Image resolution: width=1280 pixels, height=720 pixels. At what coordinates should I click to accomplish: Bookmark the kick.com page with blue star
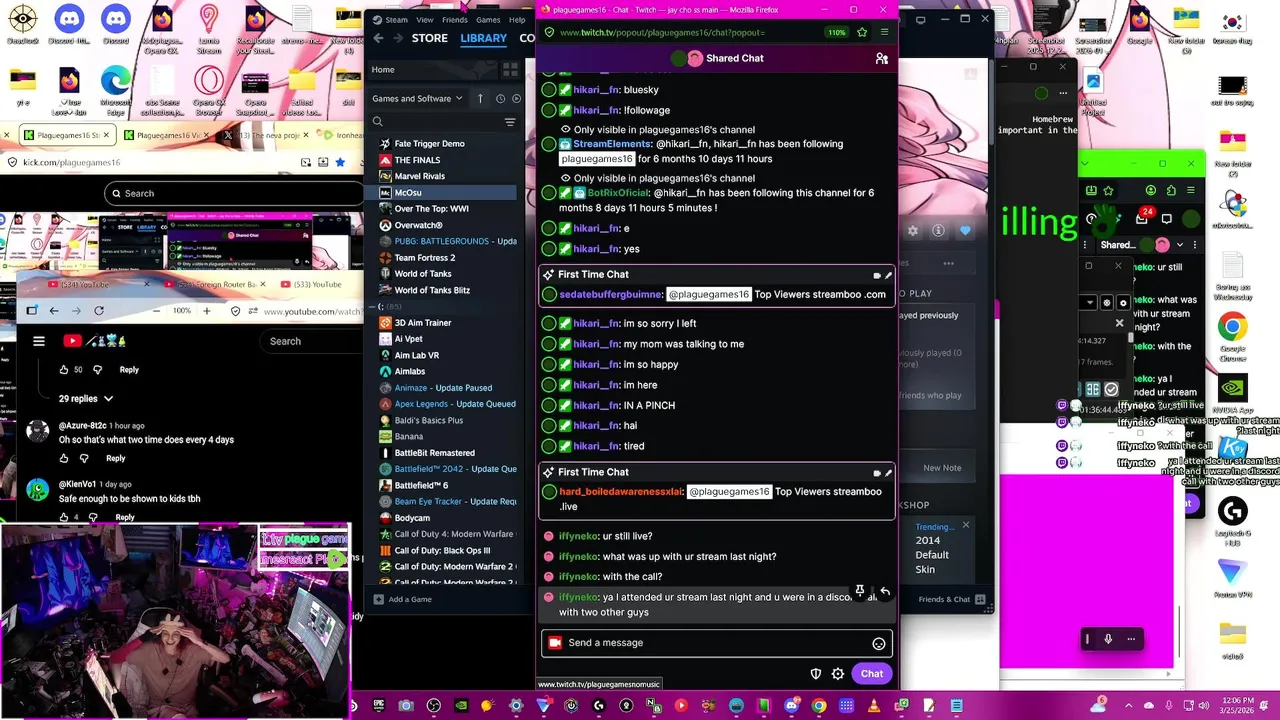(340, 162)
